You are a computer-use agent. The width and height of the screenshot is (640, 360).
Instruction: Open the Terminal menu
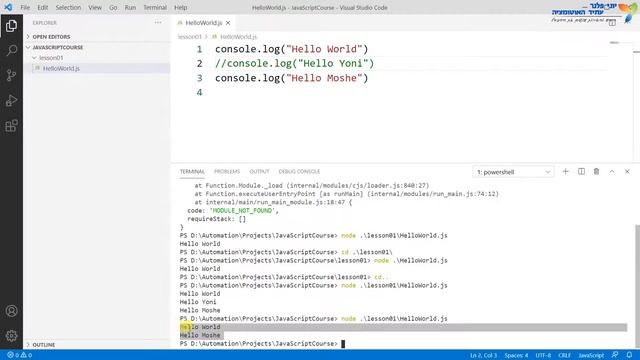[x=155, y=7]
